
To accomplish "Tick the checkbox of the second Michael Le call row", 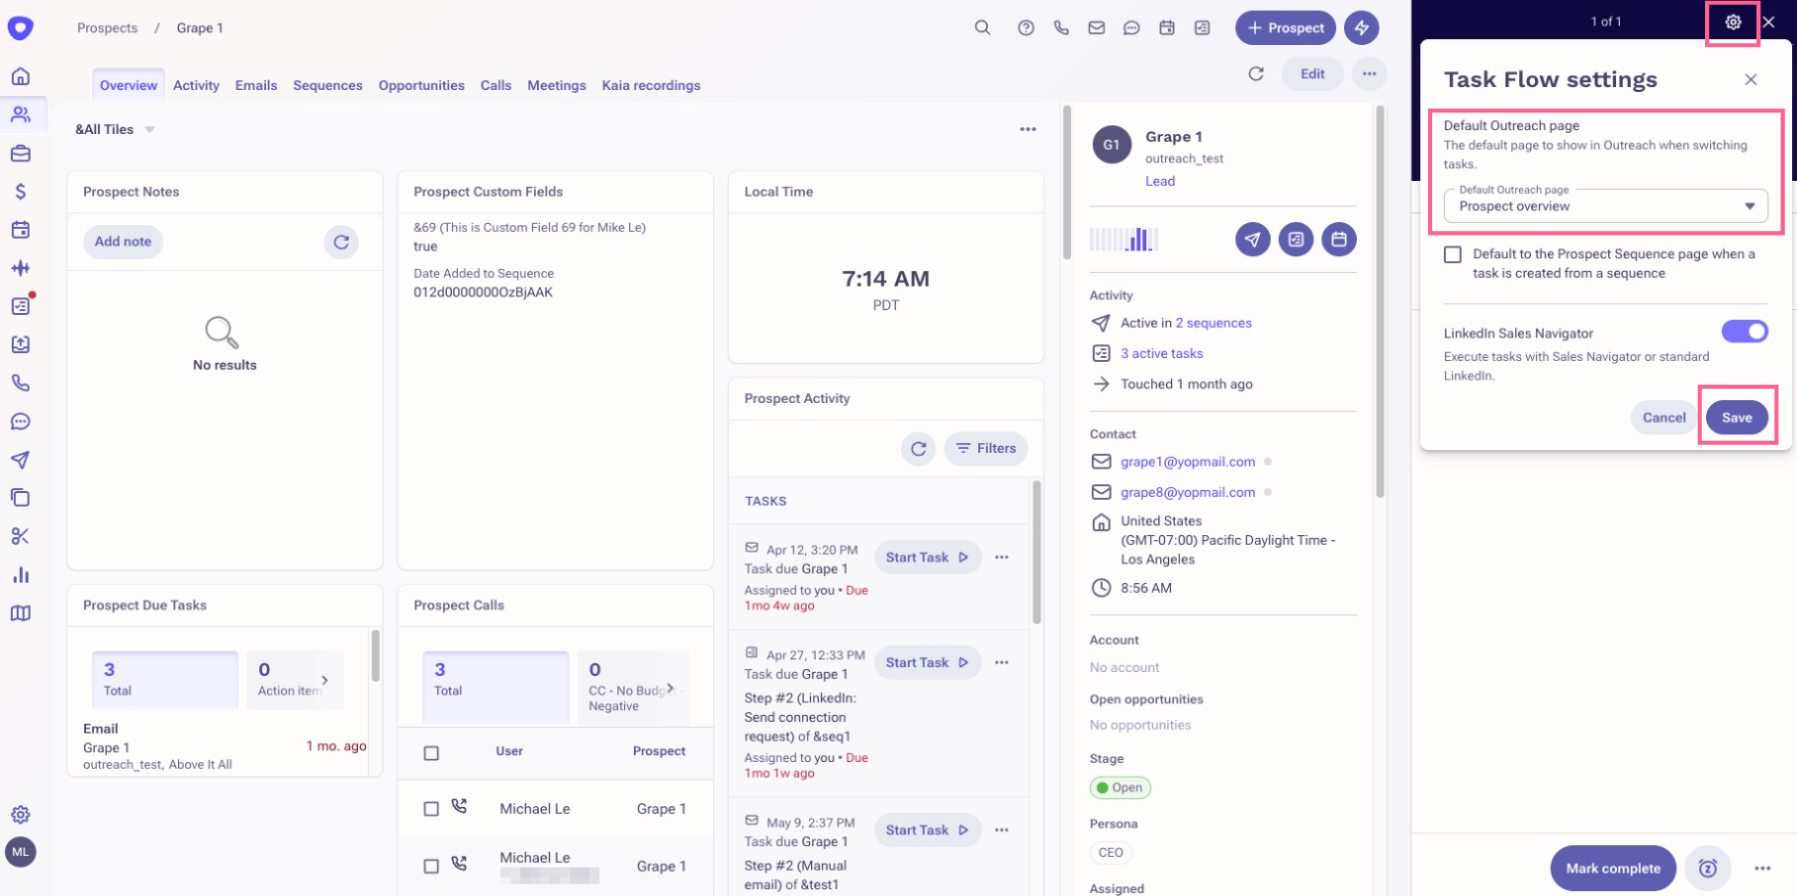I will 431,866.
